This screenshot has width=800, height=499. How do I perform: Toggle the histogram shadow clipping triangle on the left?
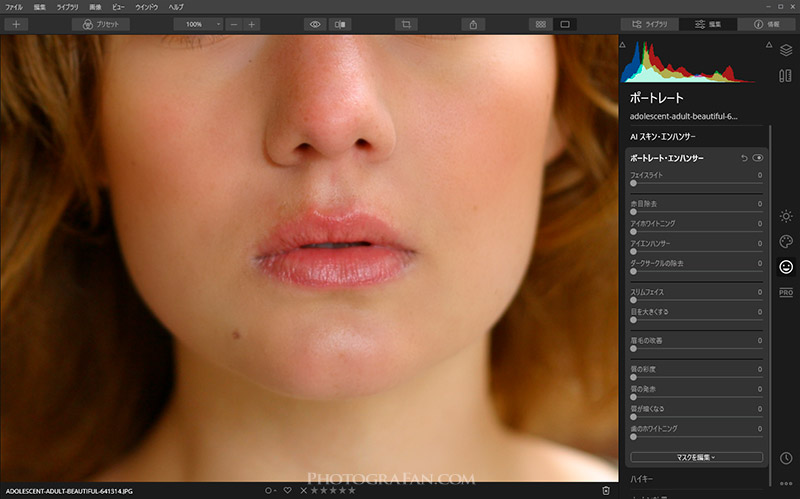[x=622, y=45]
